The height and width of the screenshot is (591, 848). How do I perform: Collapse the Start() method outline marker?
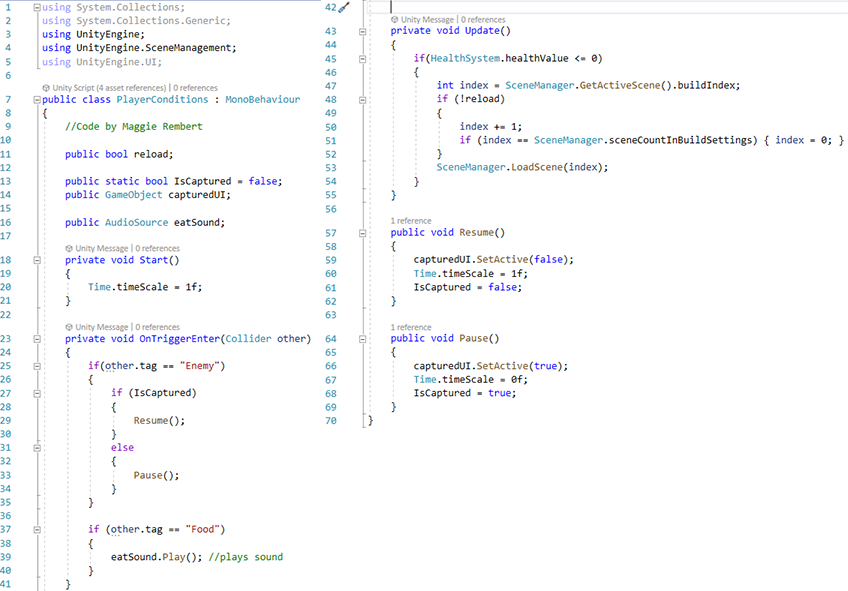37,260
